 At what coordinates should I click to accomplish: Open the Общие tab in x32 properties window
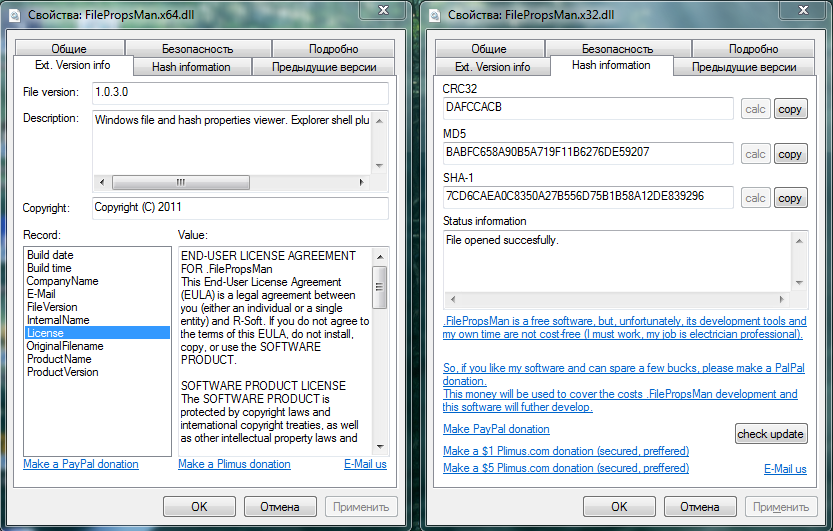coord(489,48)
